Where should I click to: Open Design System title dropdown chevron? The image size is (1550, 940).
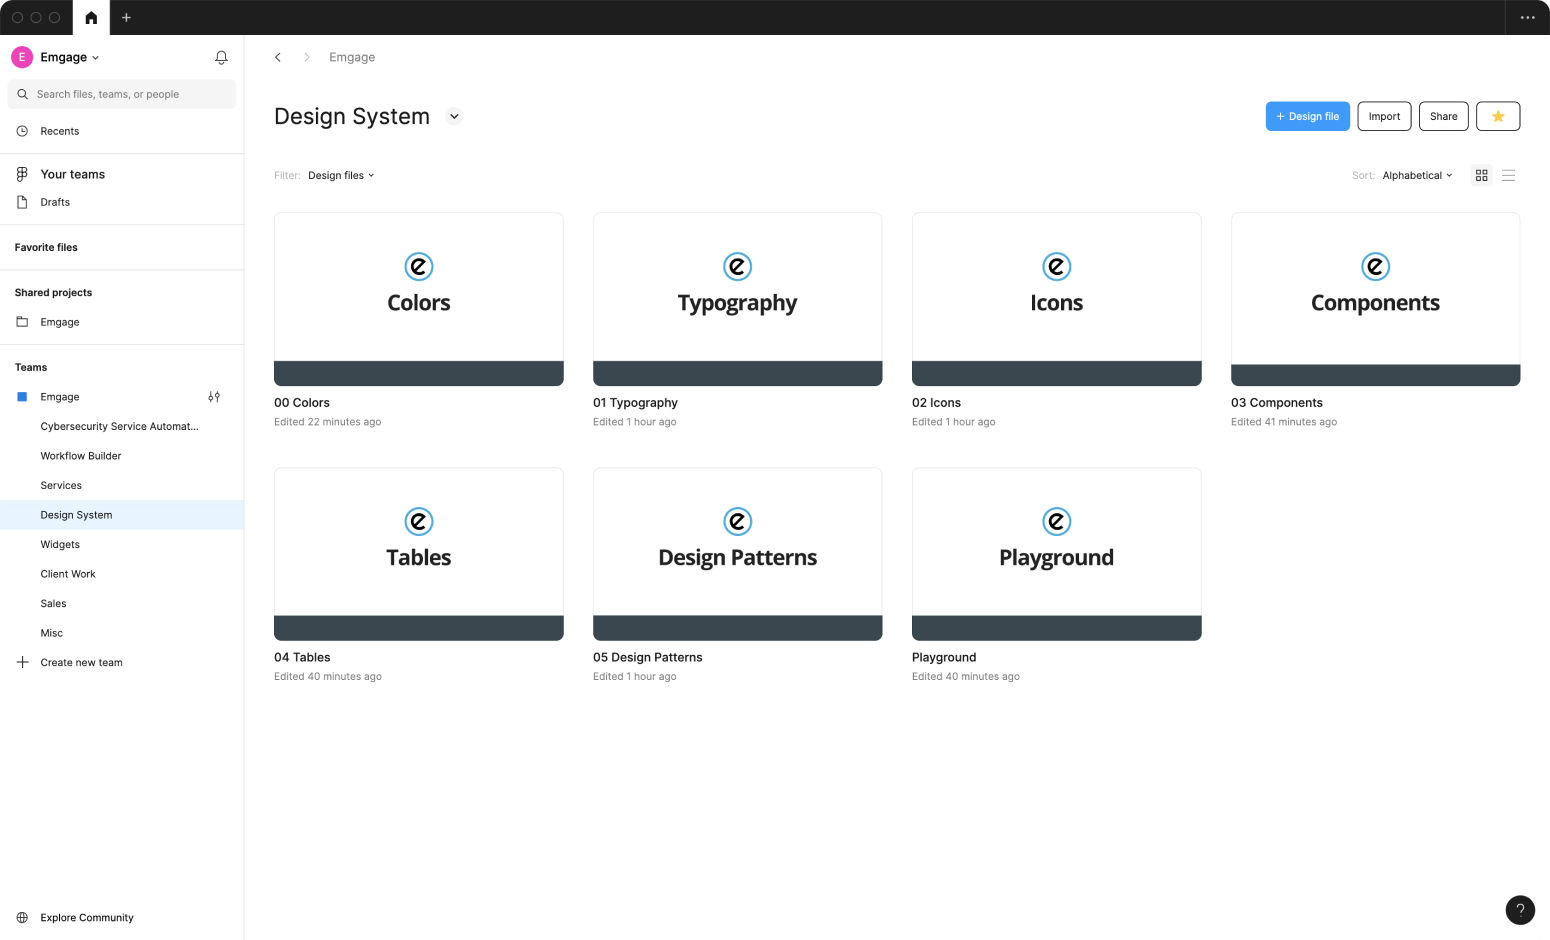454,116
